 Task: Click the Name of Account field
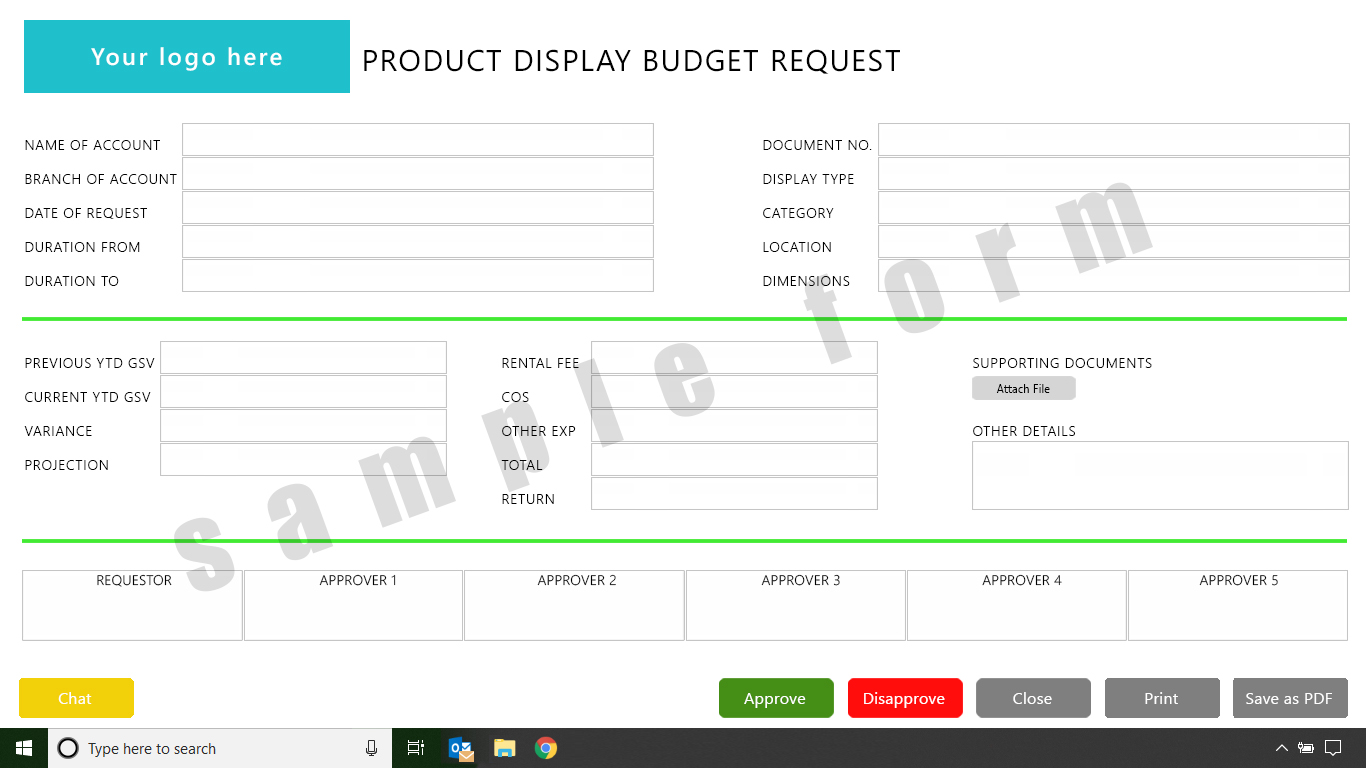[418, 140]
